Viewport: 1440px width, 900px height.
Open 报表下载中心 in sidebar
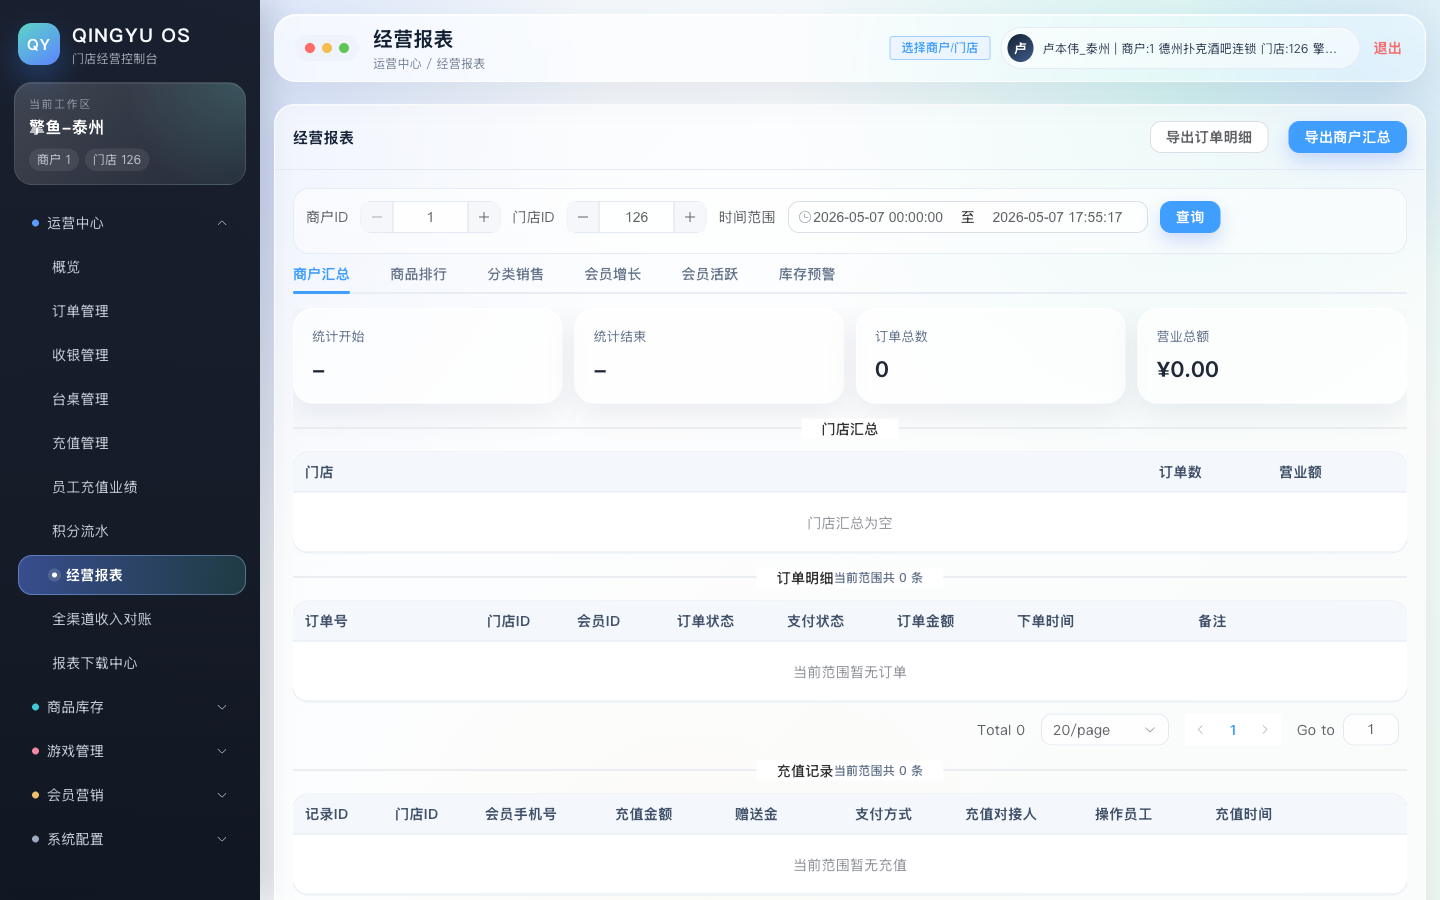click(132, 663)
